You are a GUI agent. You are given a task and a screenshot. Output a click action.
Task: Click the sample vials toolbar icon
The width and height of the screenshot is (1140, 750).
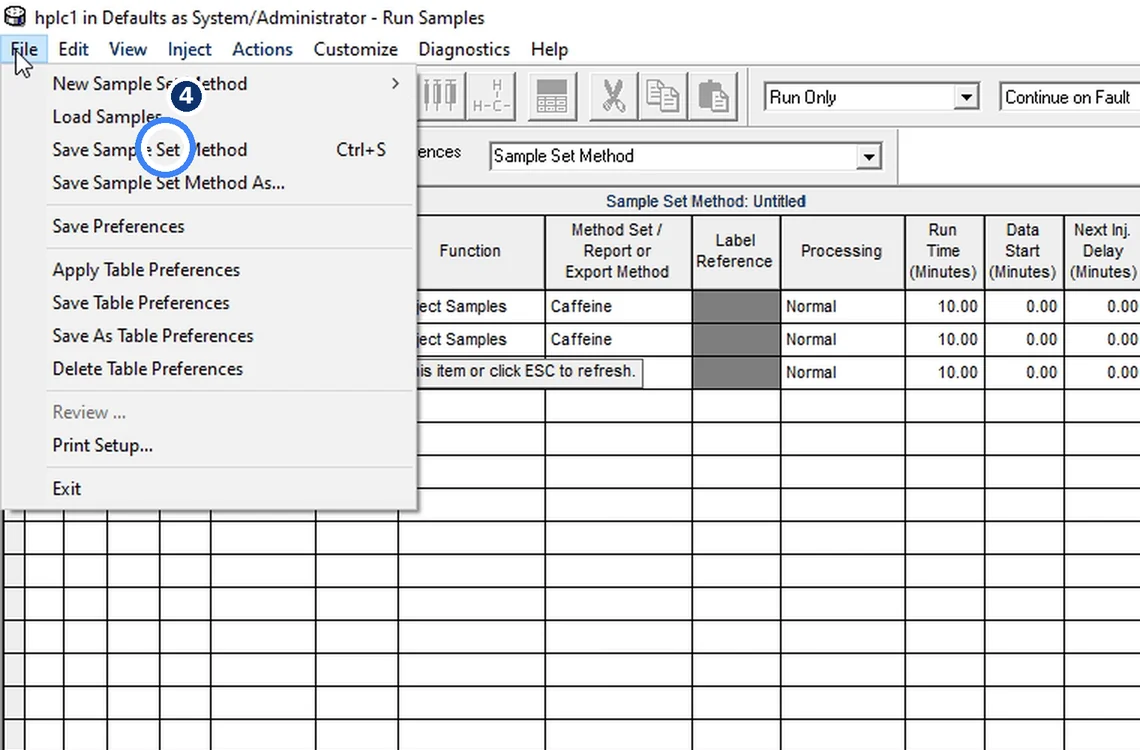pyautogui.click(x=441, y=96)
